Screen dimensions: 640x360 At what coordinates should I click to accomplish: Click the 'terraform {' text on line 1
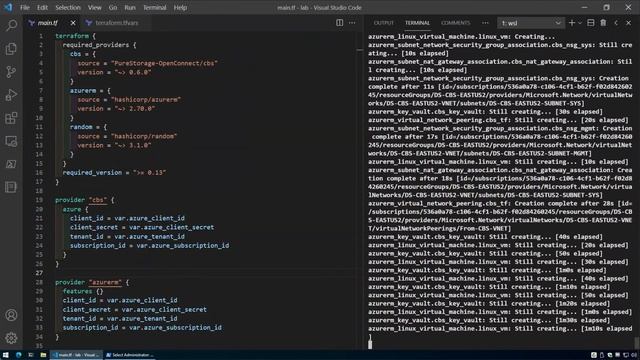pos(75,36)
